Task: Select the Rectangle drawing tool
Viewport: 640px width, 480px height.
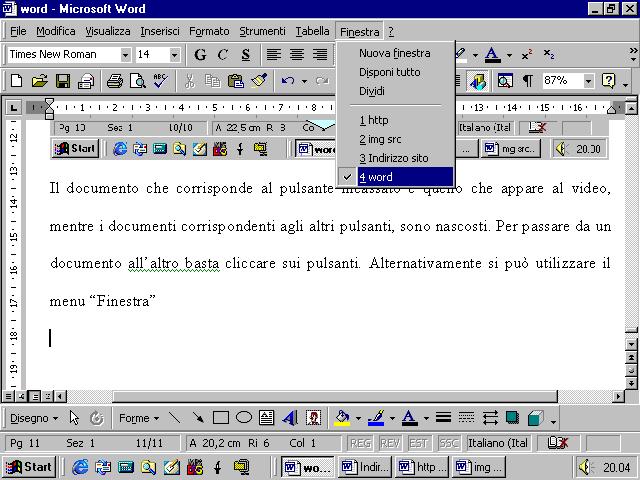Action: [x=221, y=418]
